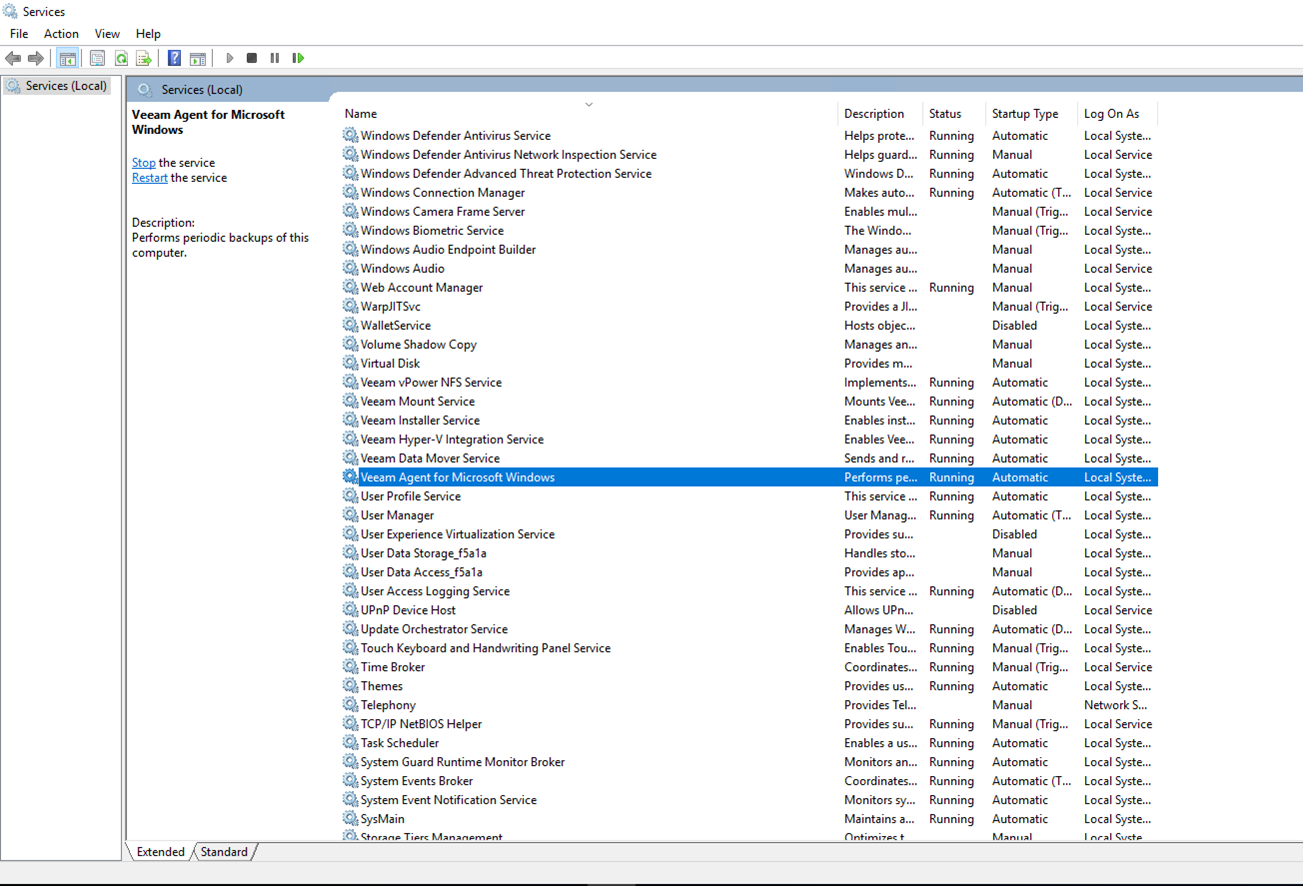Open Properties toolbar icon

tap(97, 58)
